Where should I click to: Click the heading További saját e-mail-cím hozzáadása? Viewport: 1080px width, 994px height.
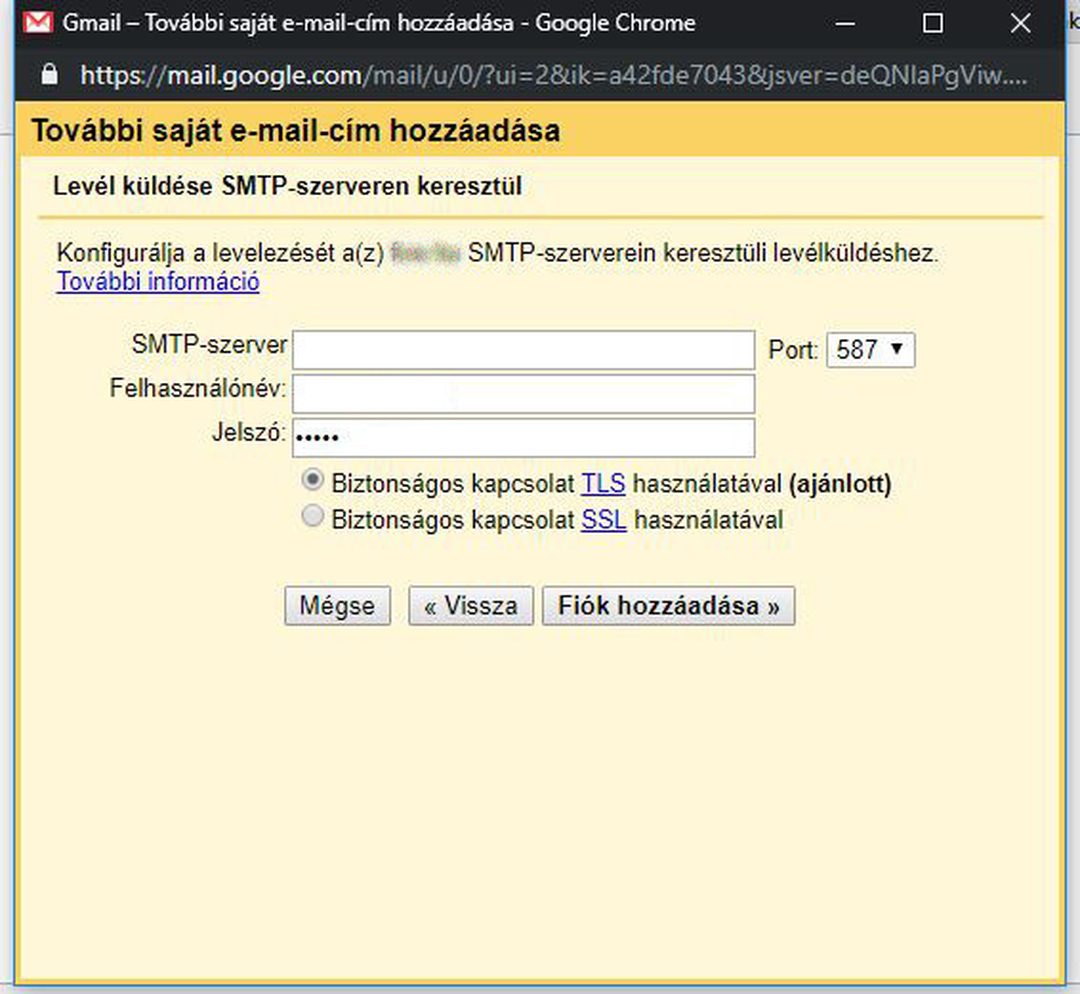tap(296, 131)
